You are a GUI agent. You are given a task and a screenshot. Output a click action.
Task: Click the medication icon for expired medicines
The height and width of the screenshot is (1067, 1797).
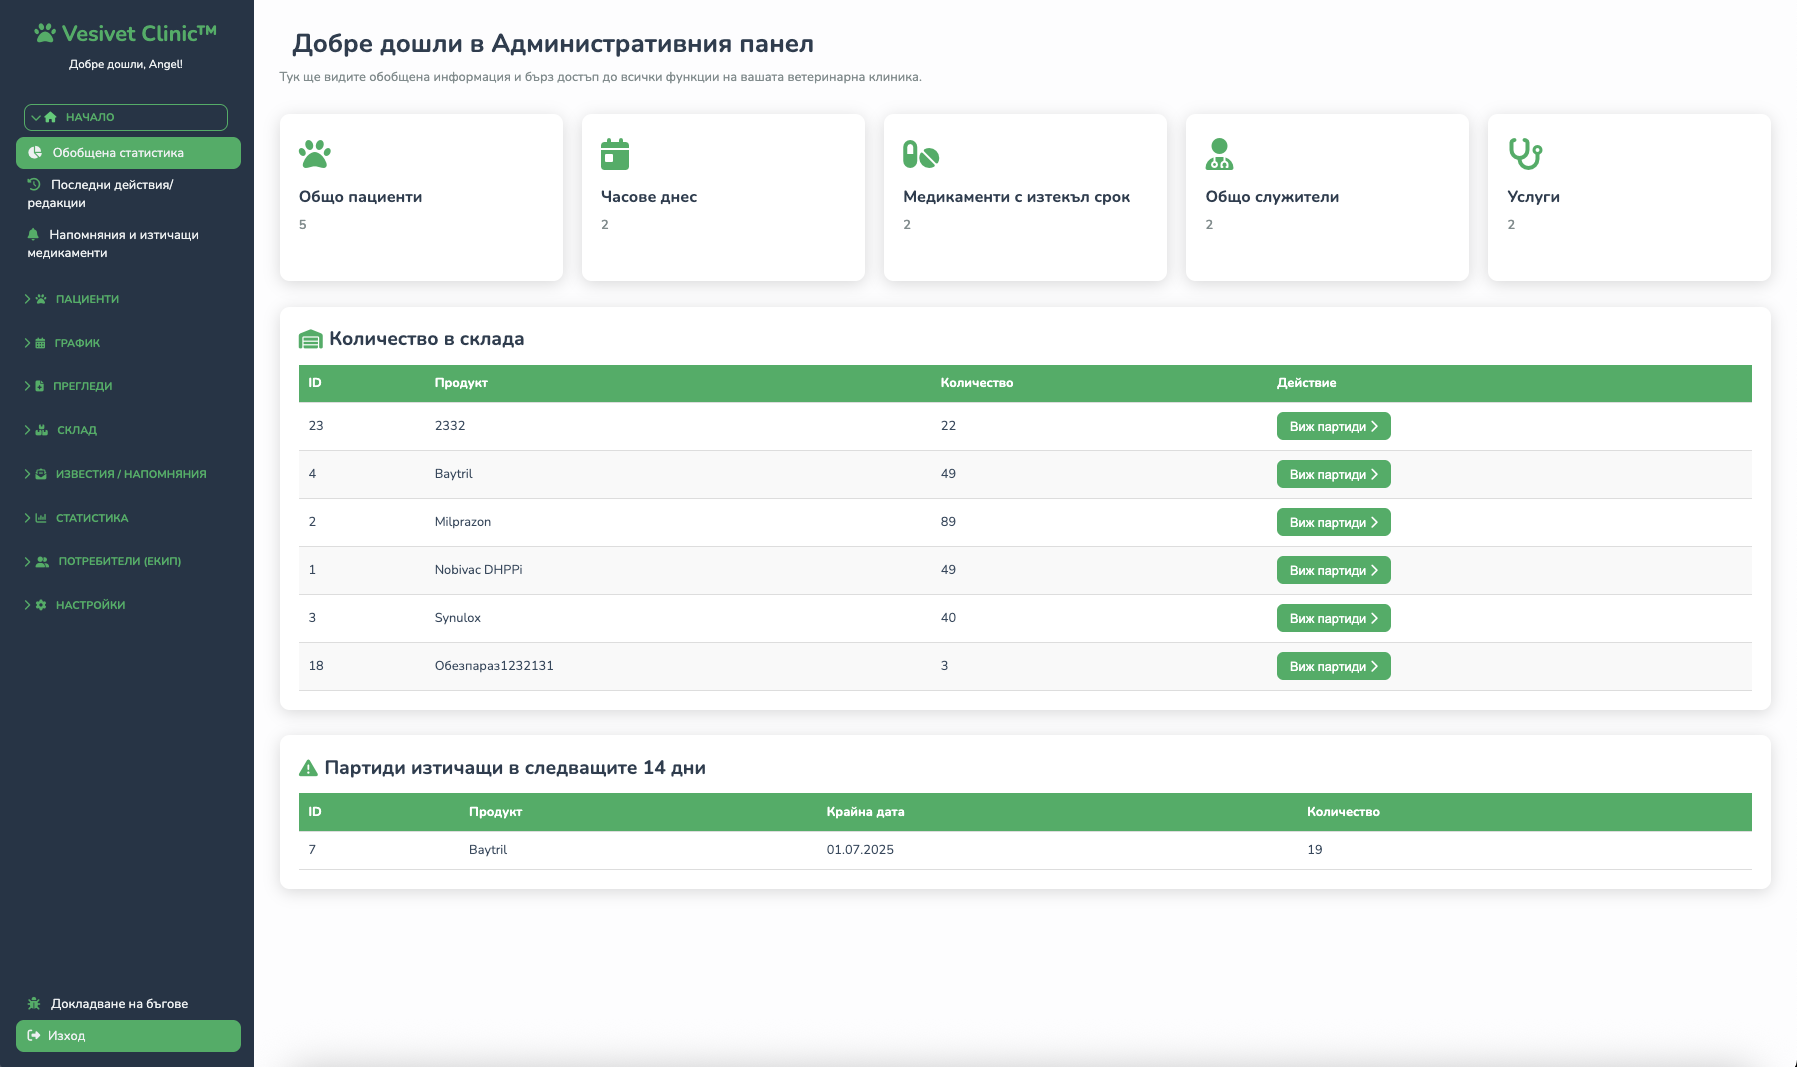tap(919, 155)
